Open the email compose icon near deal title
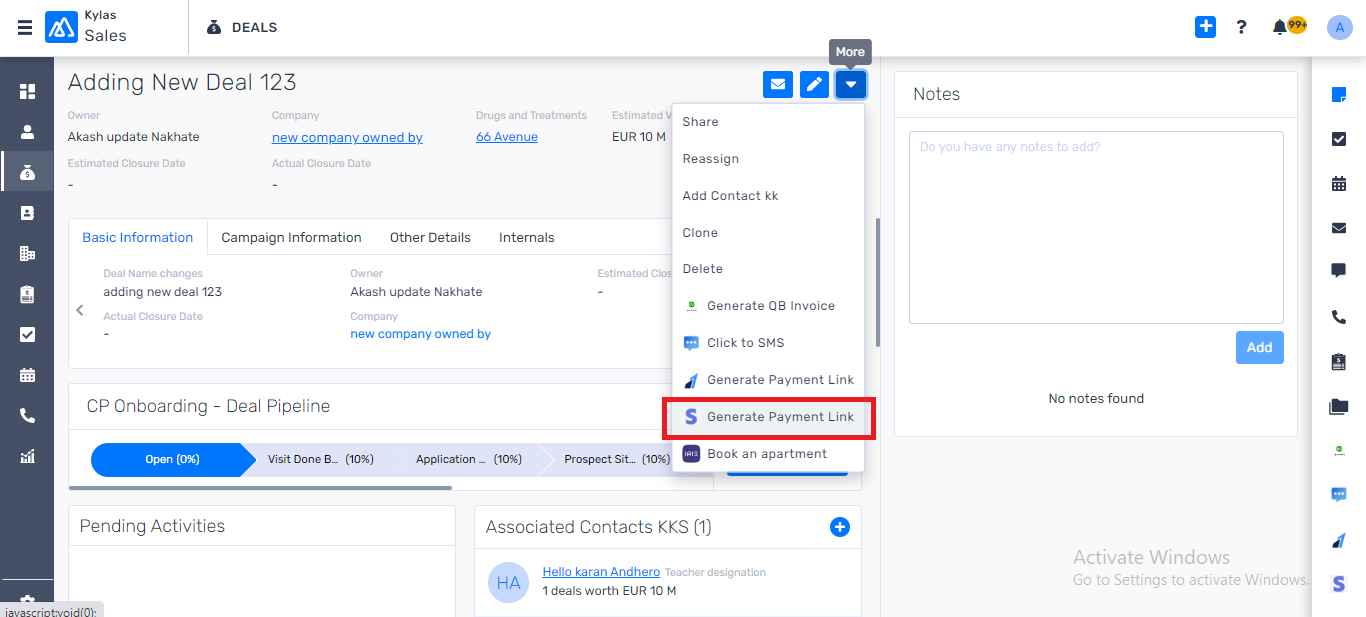This screenshot has height=617, width=1366. pyautogui.click(x=778, y=84)
